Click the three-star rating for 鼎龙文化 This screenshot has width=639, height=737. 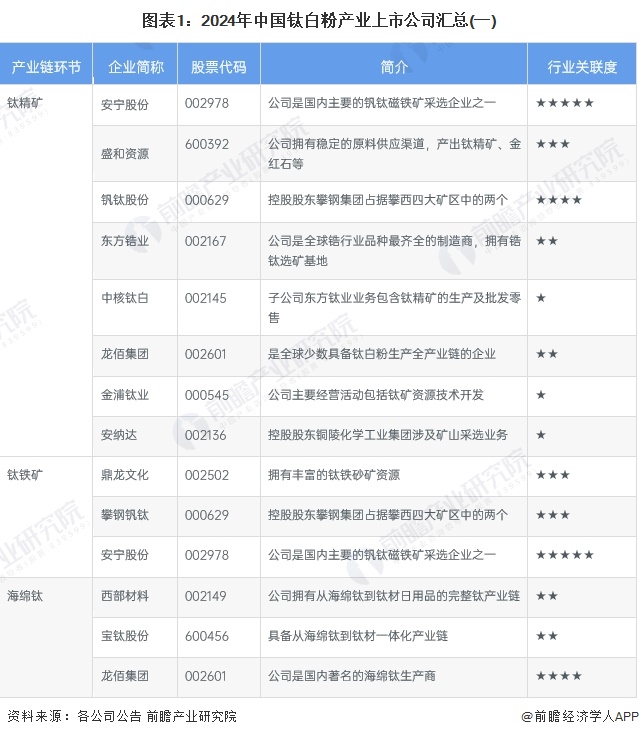[553, 475]
